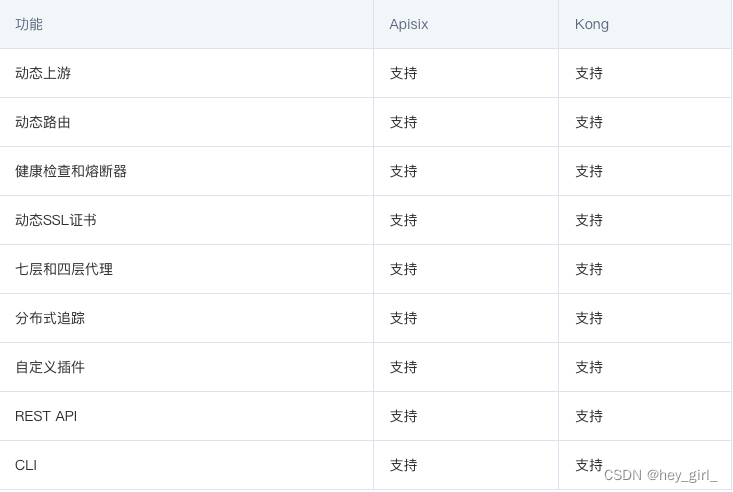Click the REST API feature cell

pos(46,416)
